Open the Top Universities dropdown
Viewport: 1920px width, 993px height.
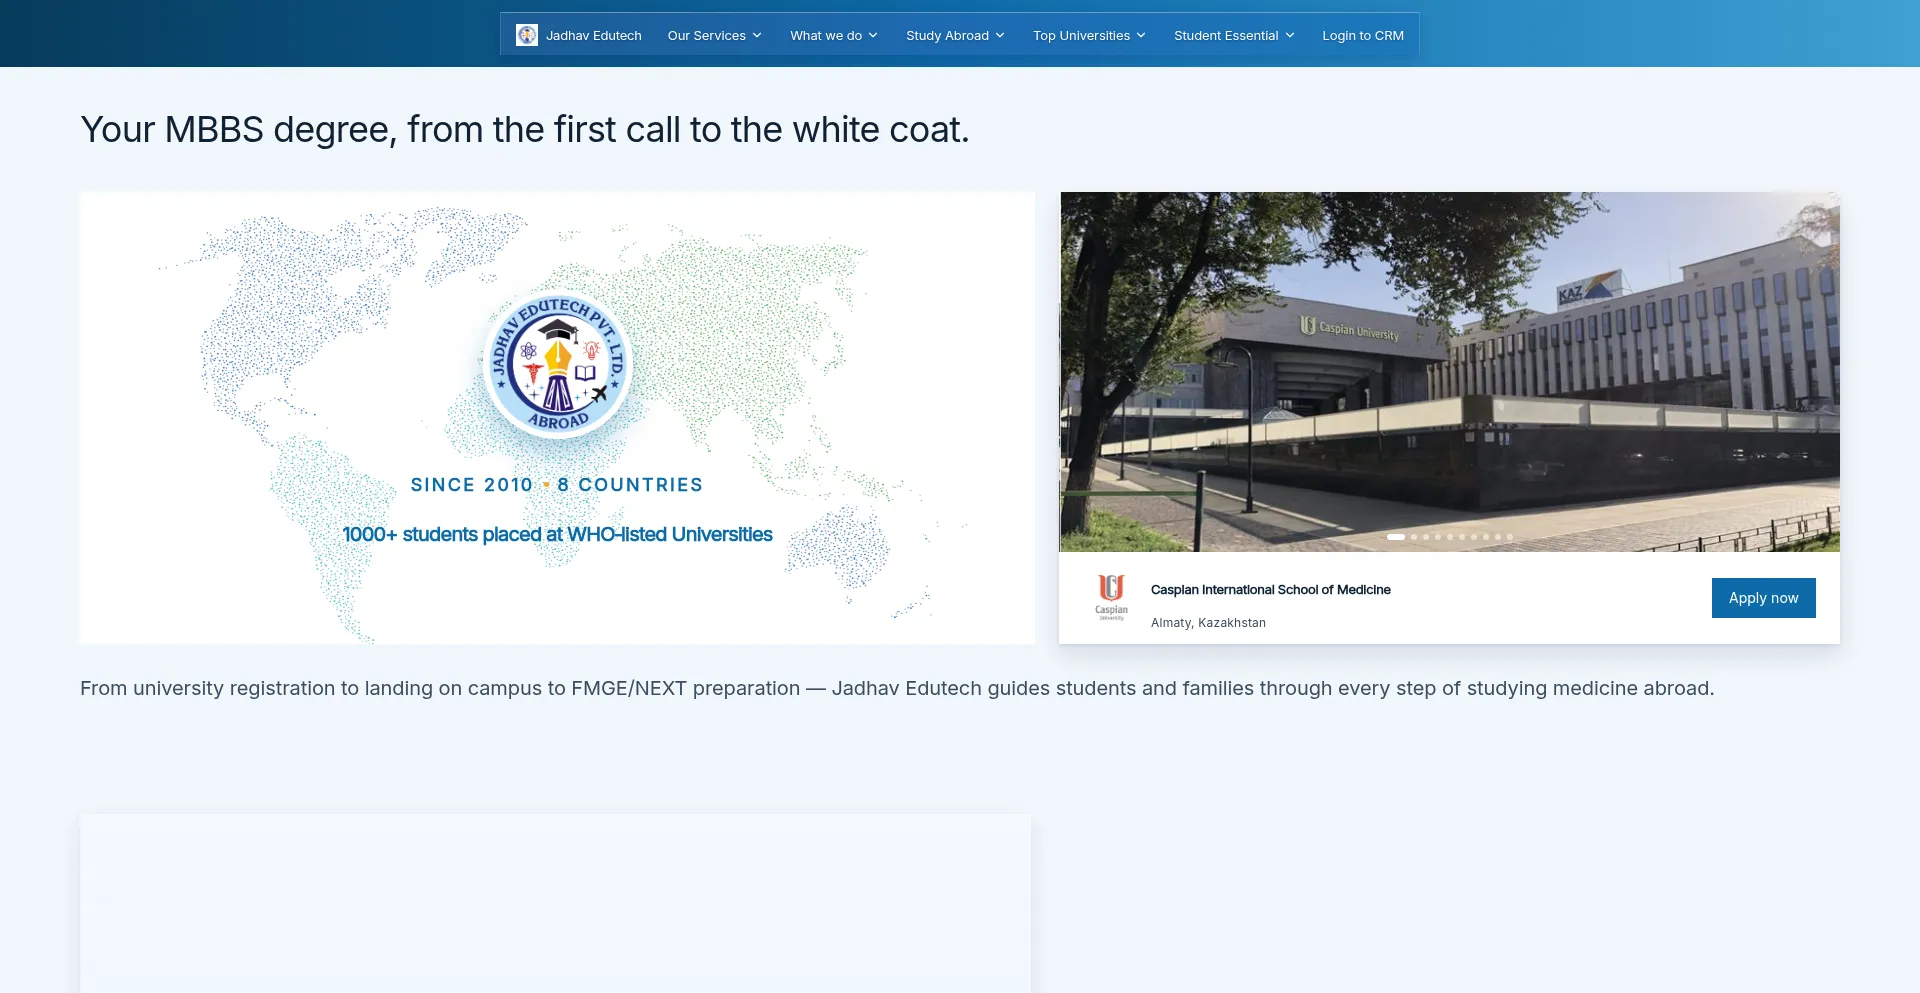pos(1089,35)
